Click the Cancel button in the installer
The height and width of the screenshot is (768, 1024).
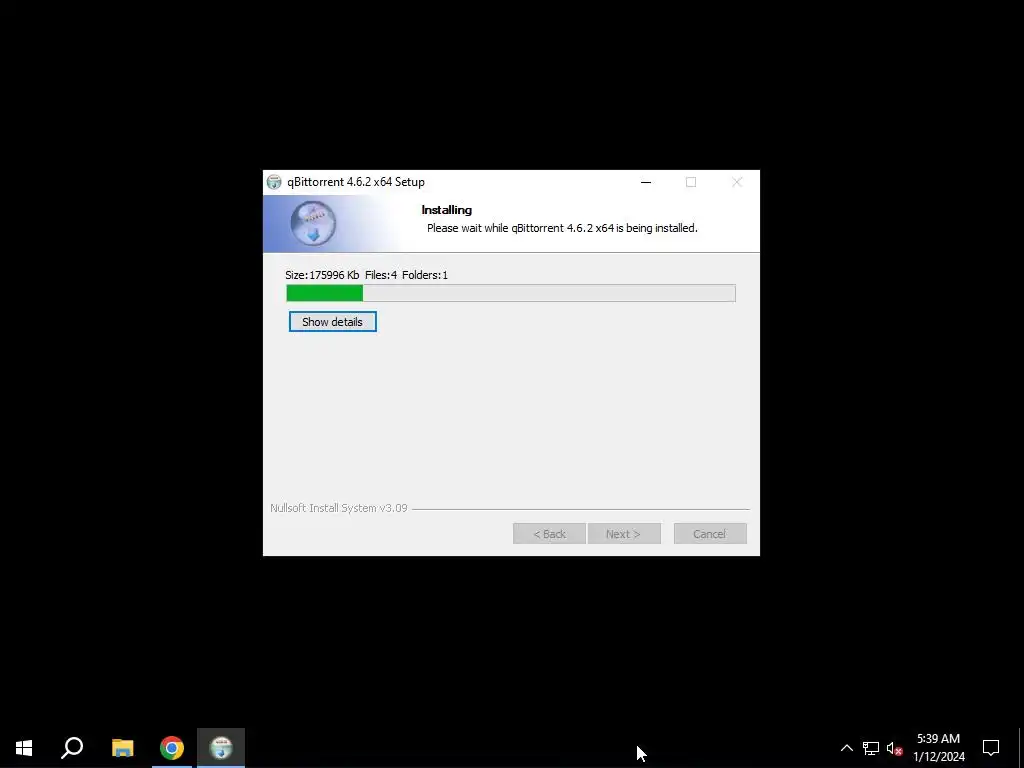710,534
